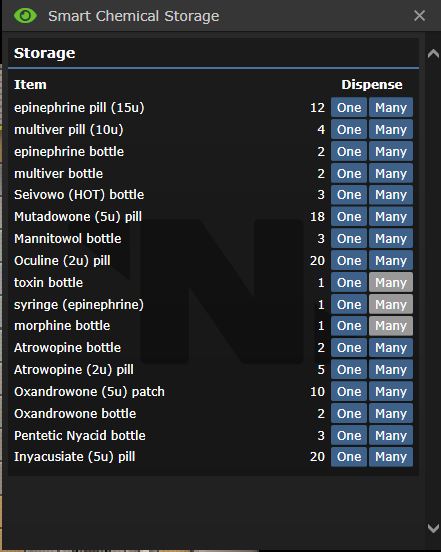Click the Dispense column header
441x552 pixels.
[372, 84]
